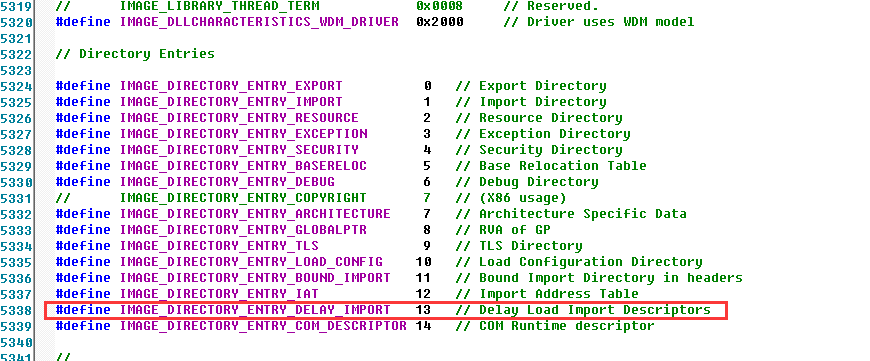Click the IMAGE_DIRECTORY_ENTRY_GLOBALPTR identifier
Screen dimensions: 870x361
(243, 230)
